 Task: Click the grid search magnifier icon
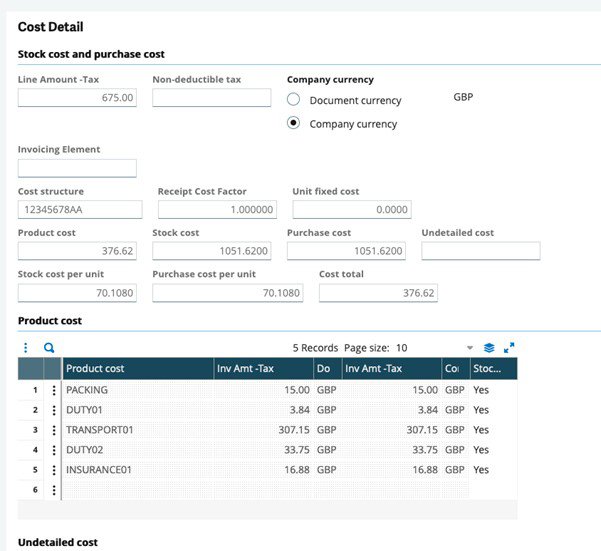click(x=49, y=348)
